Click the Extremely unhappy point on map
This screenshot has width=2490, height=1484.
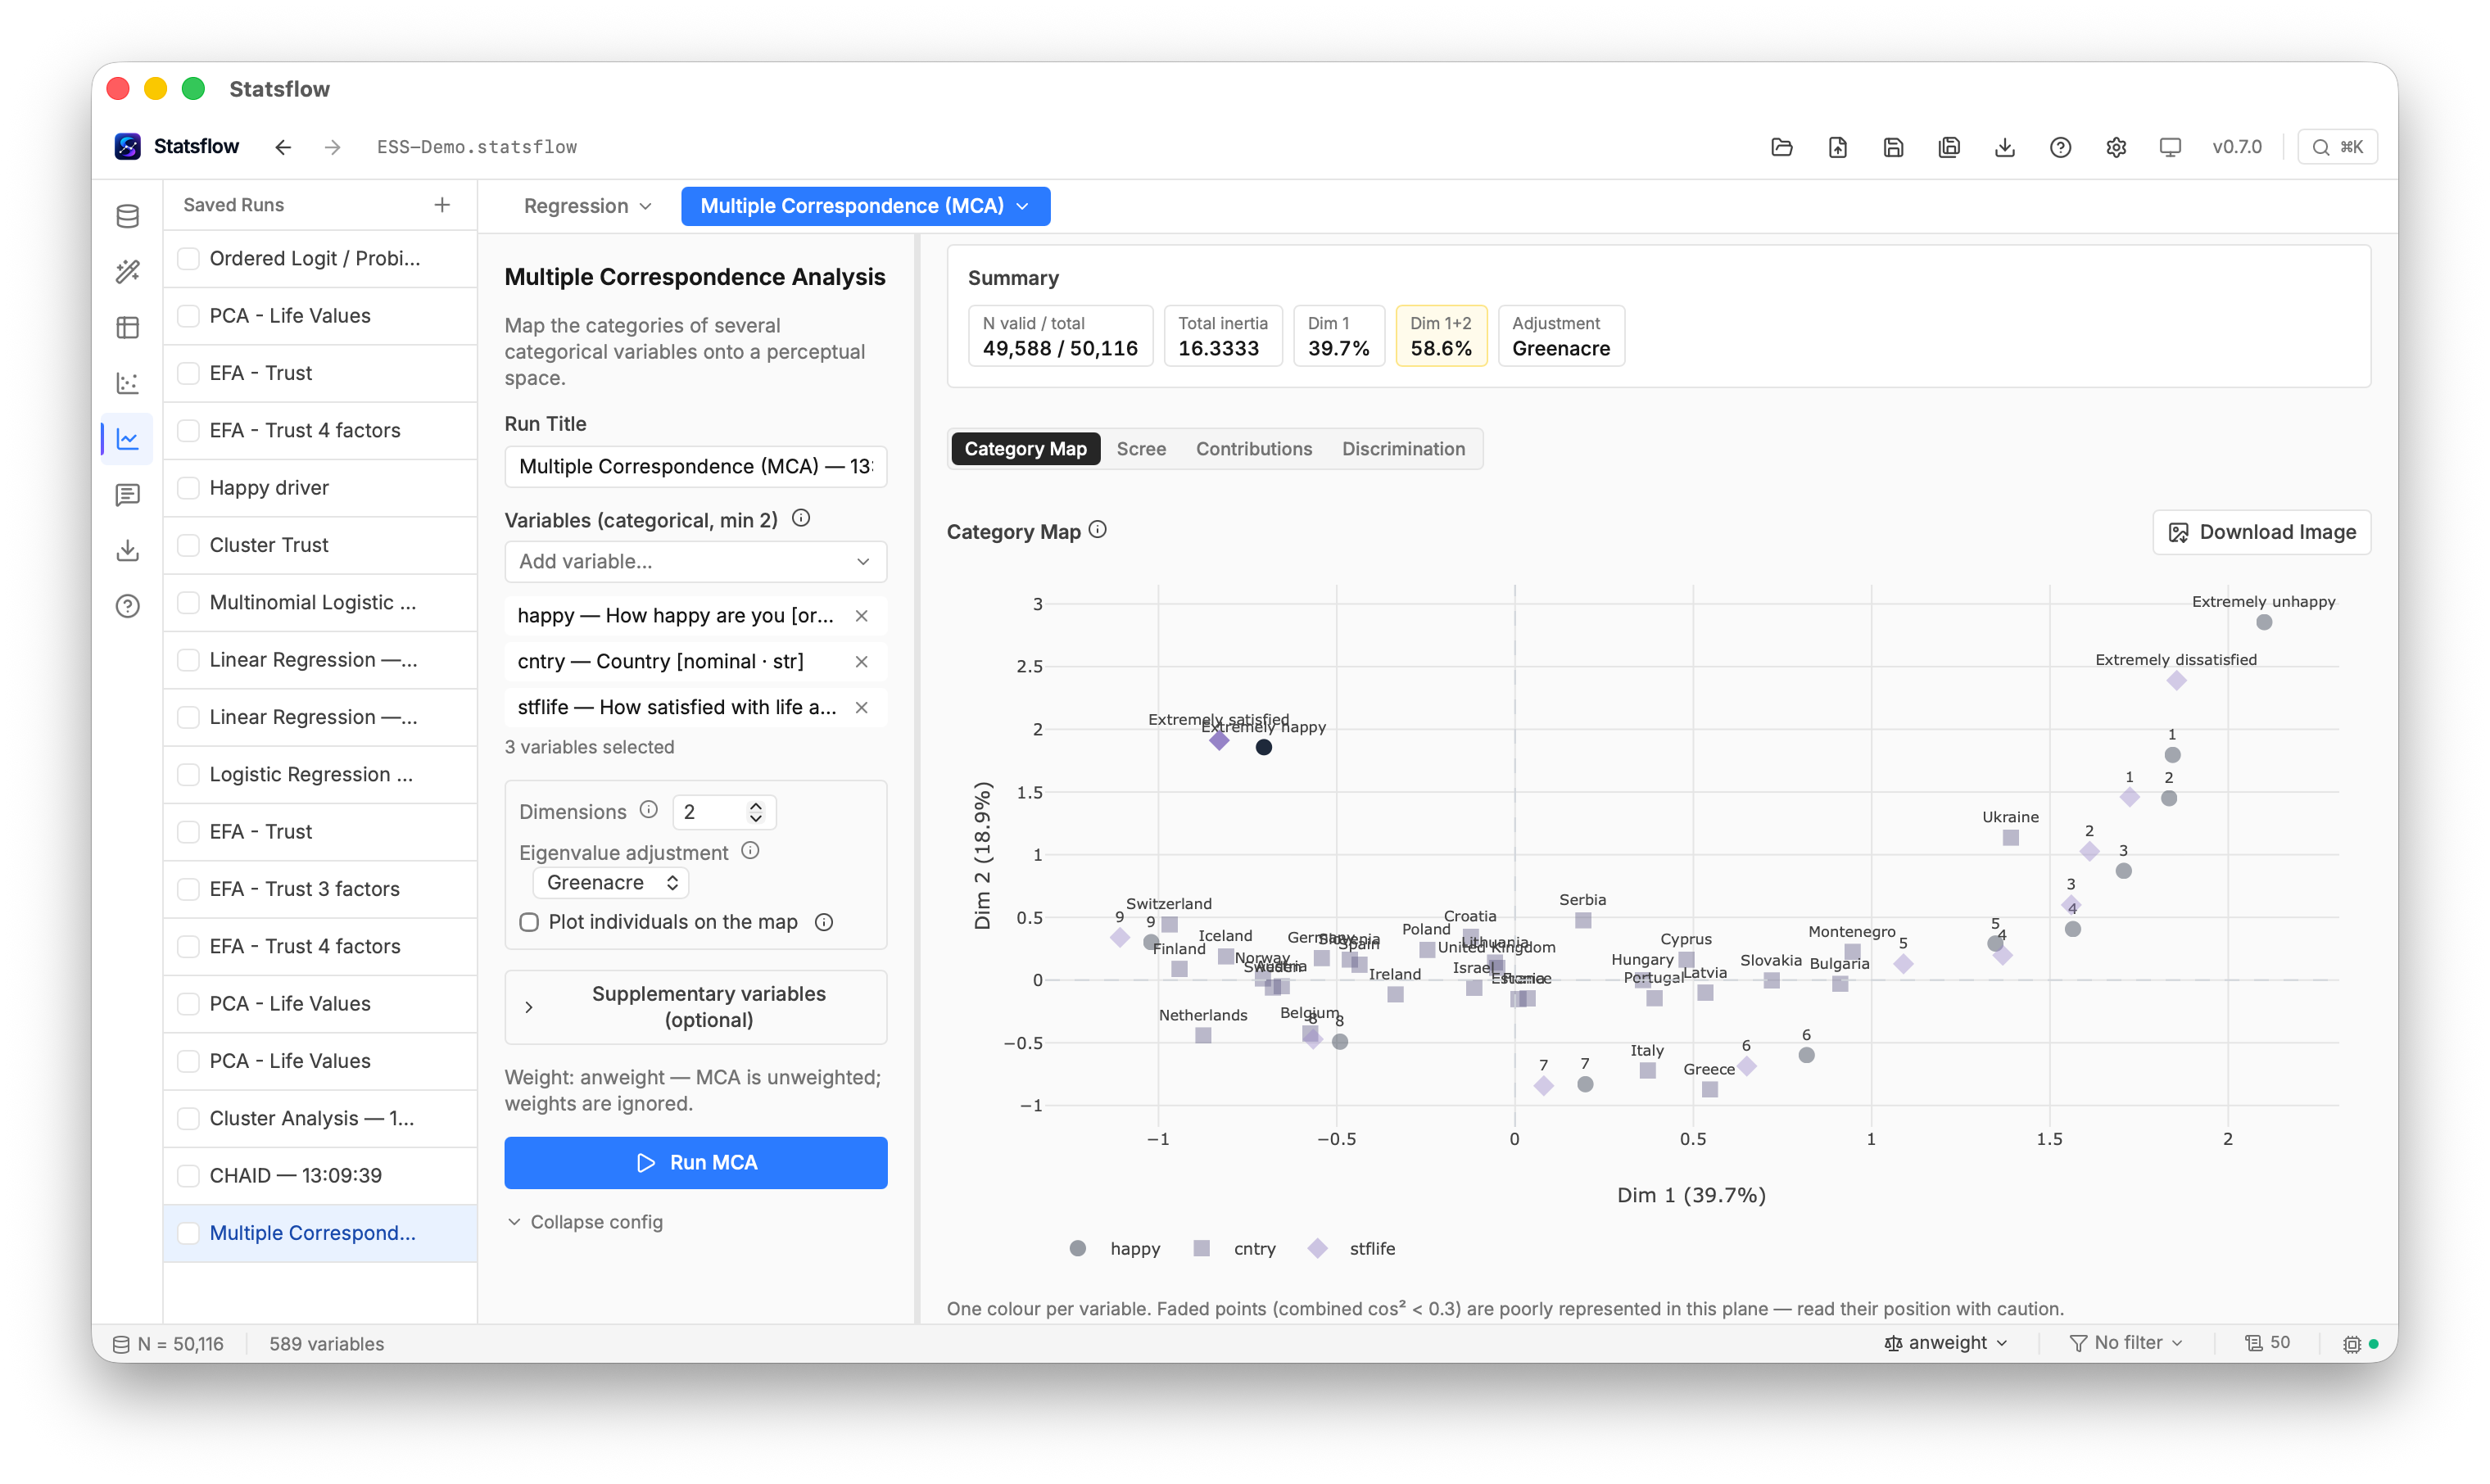[2264, 622]
